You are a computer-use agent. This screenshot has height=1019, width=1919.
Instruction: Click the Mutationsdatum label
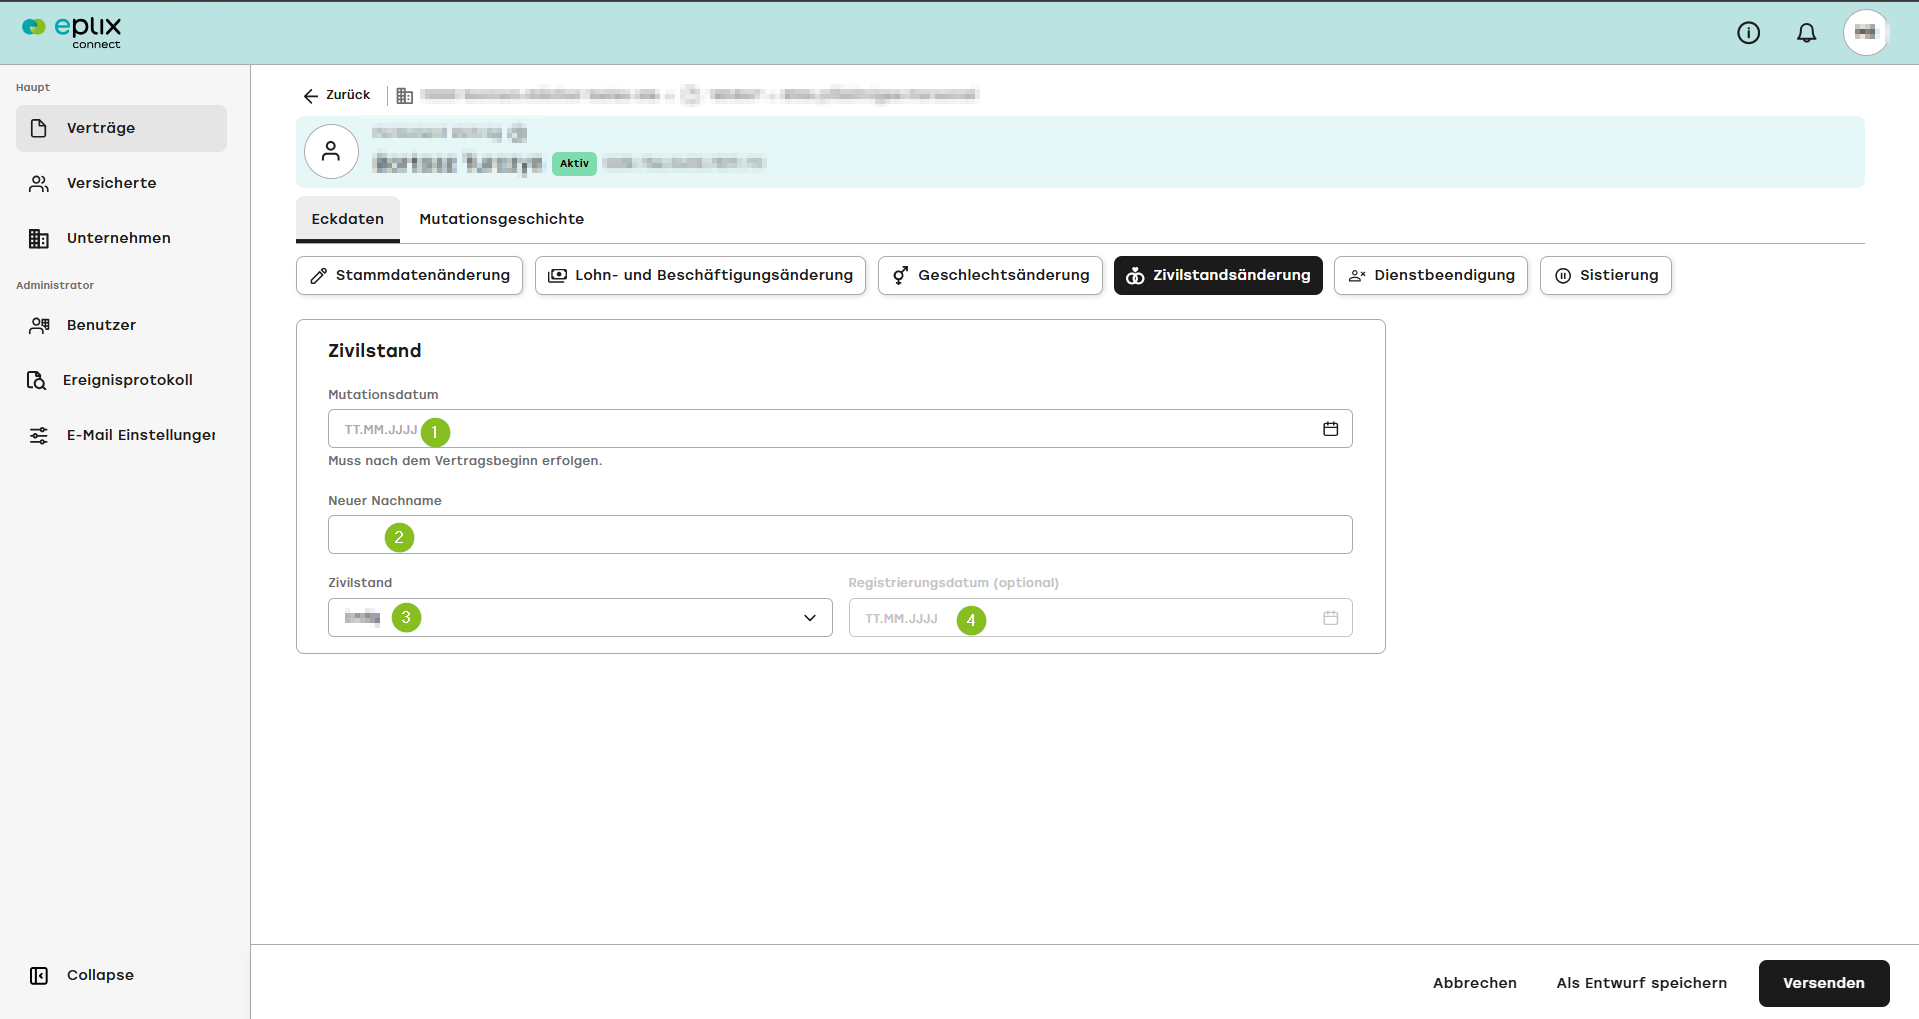point(383,395)
